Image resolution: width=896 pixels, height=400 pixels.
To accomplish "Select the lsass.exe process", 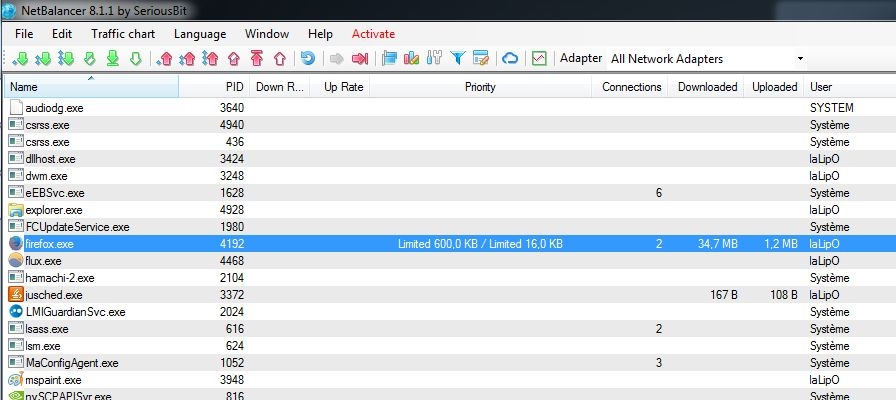I will pyautogui.click(x=450, y=329).
